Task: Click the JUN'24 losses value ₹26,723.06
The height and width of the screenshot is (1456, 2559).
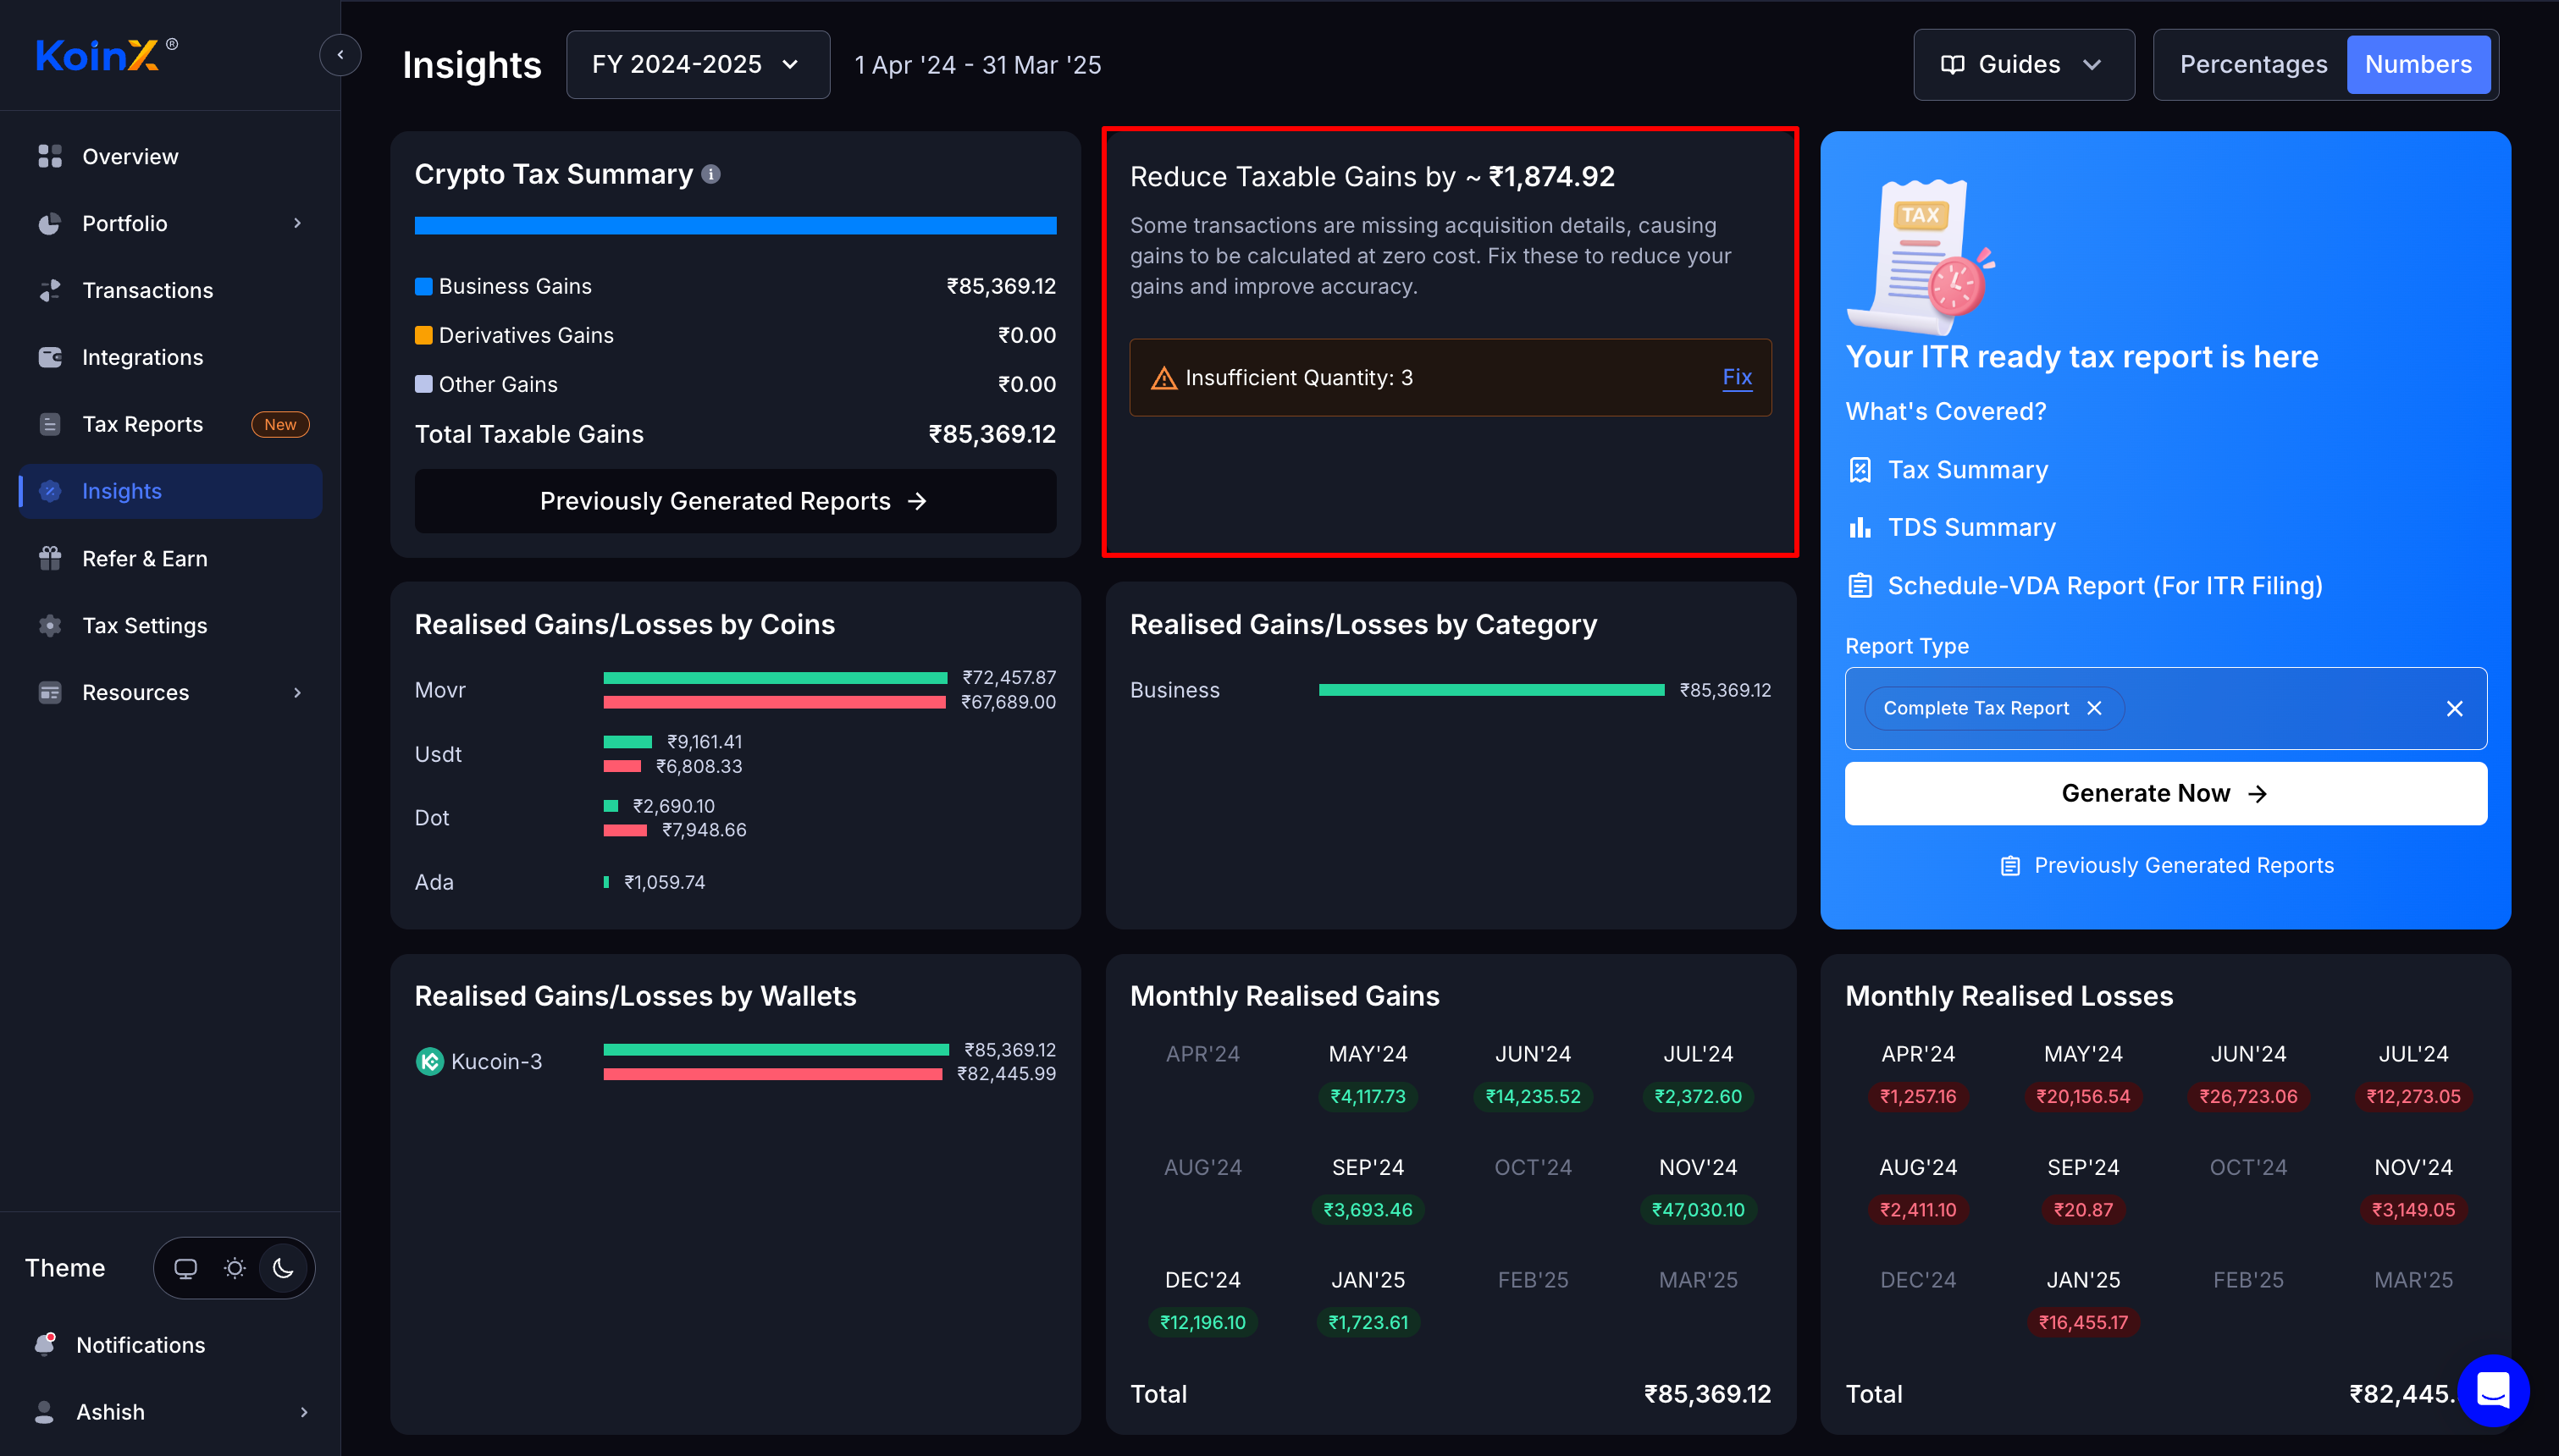Action: 2248,1096
